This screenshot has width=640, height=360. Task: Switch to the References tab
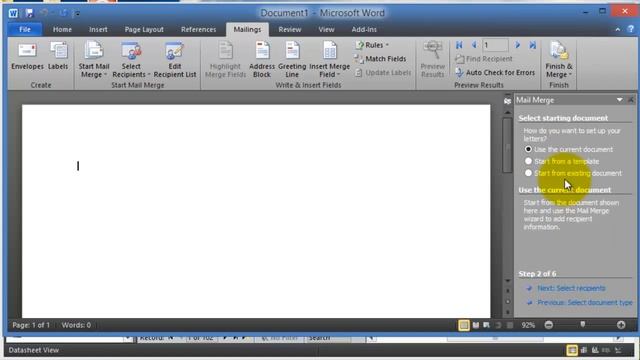[198, 29]
